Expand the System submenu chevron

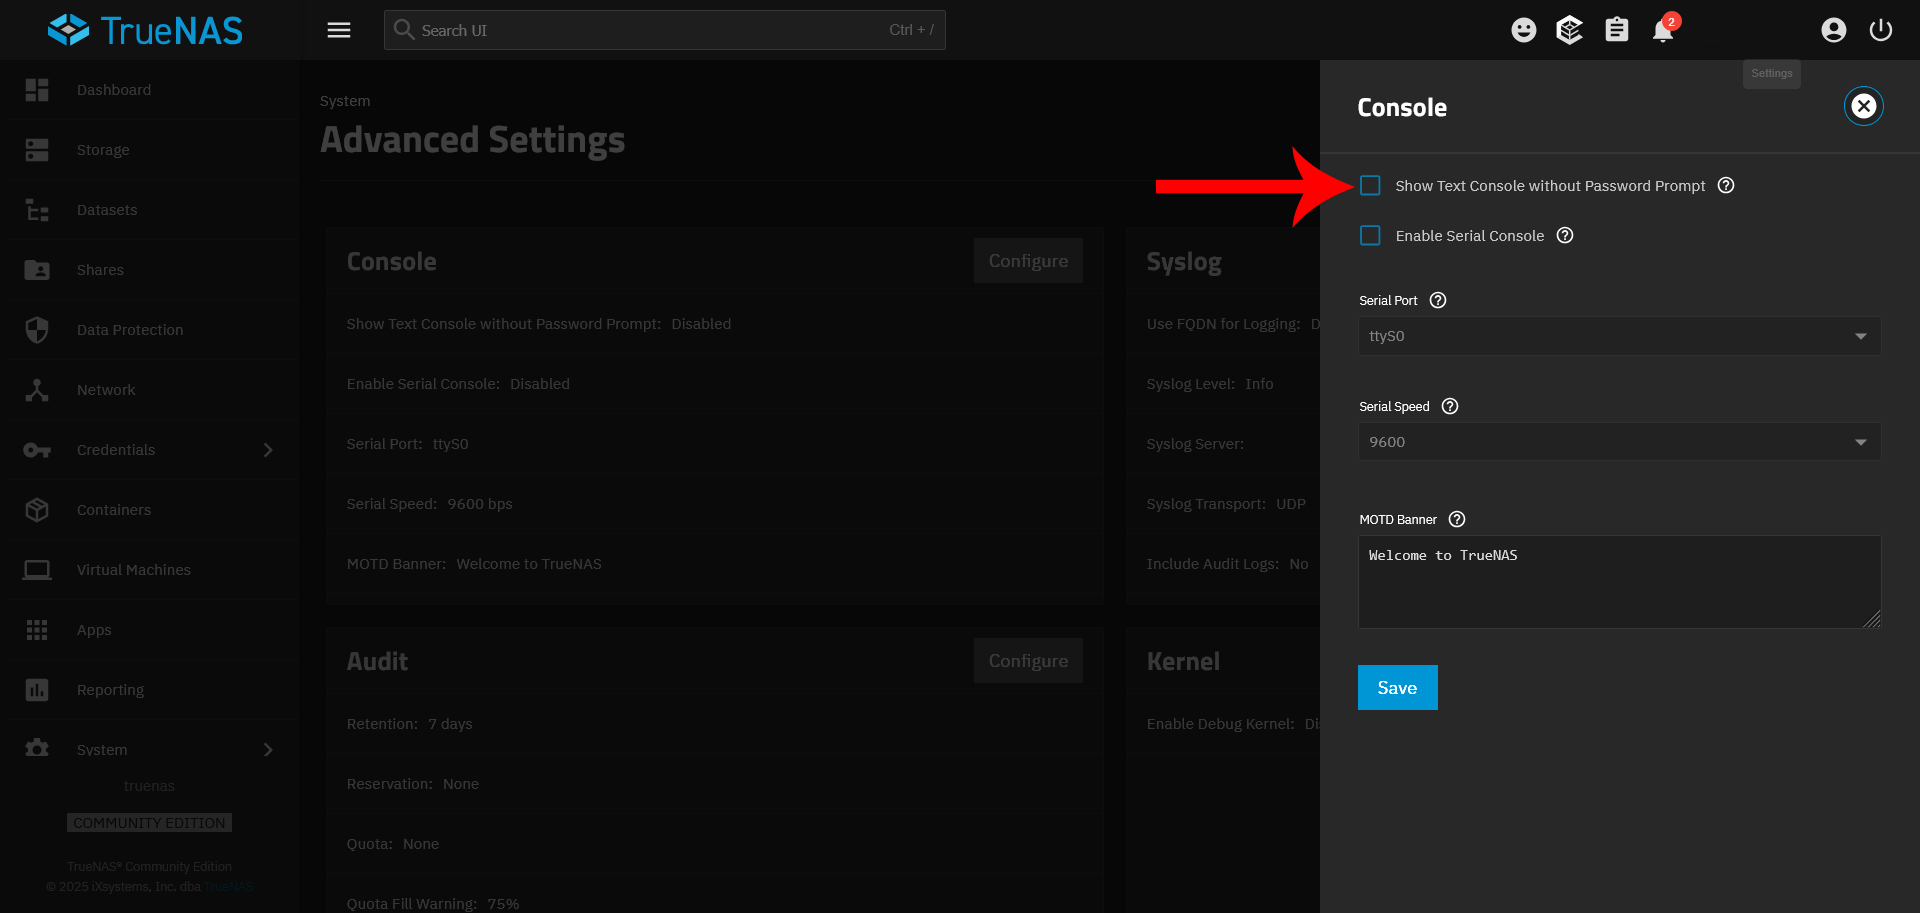(x=267, y=750)
